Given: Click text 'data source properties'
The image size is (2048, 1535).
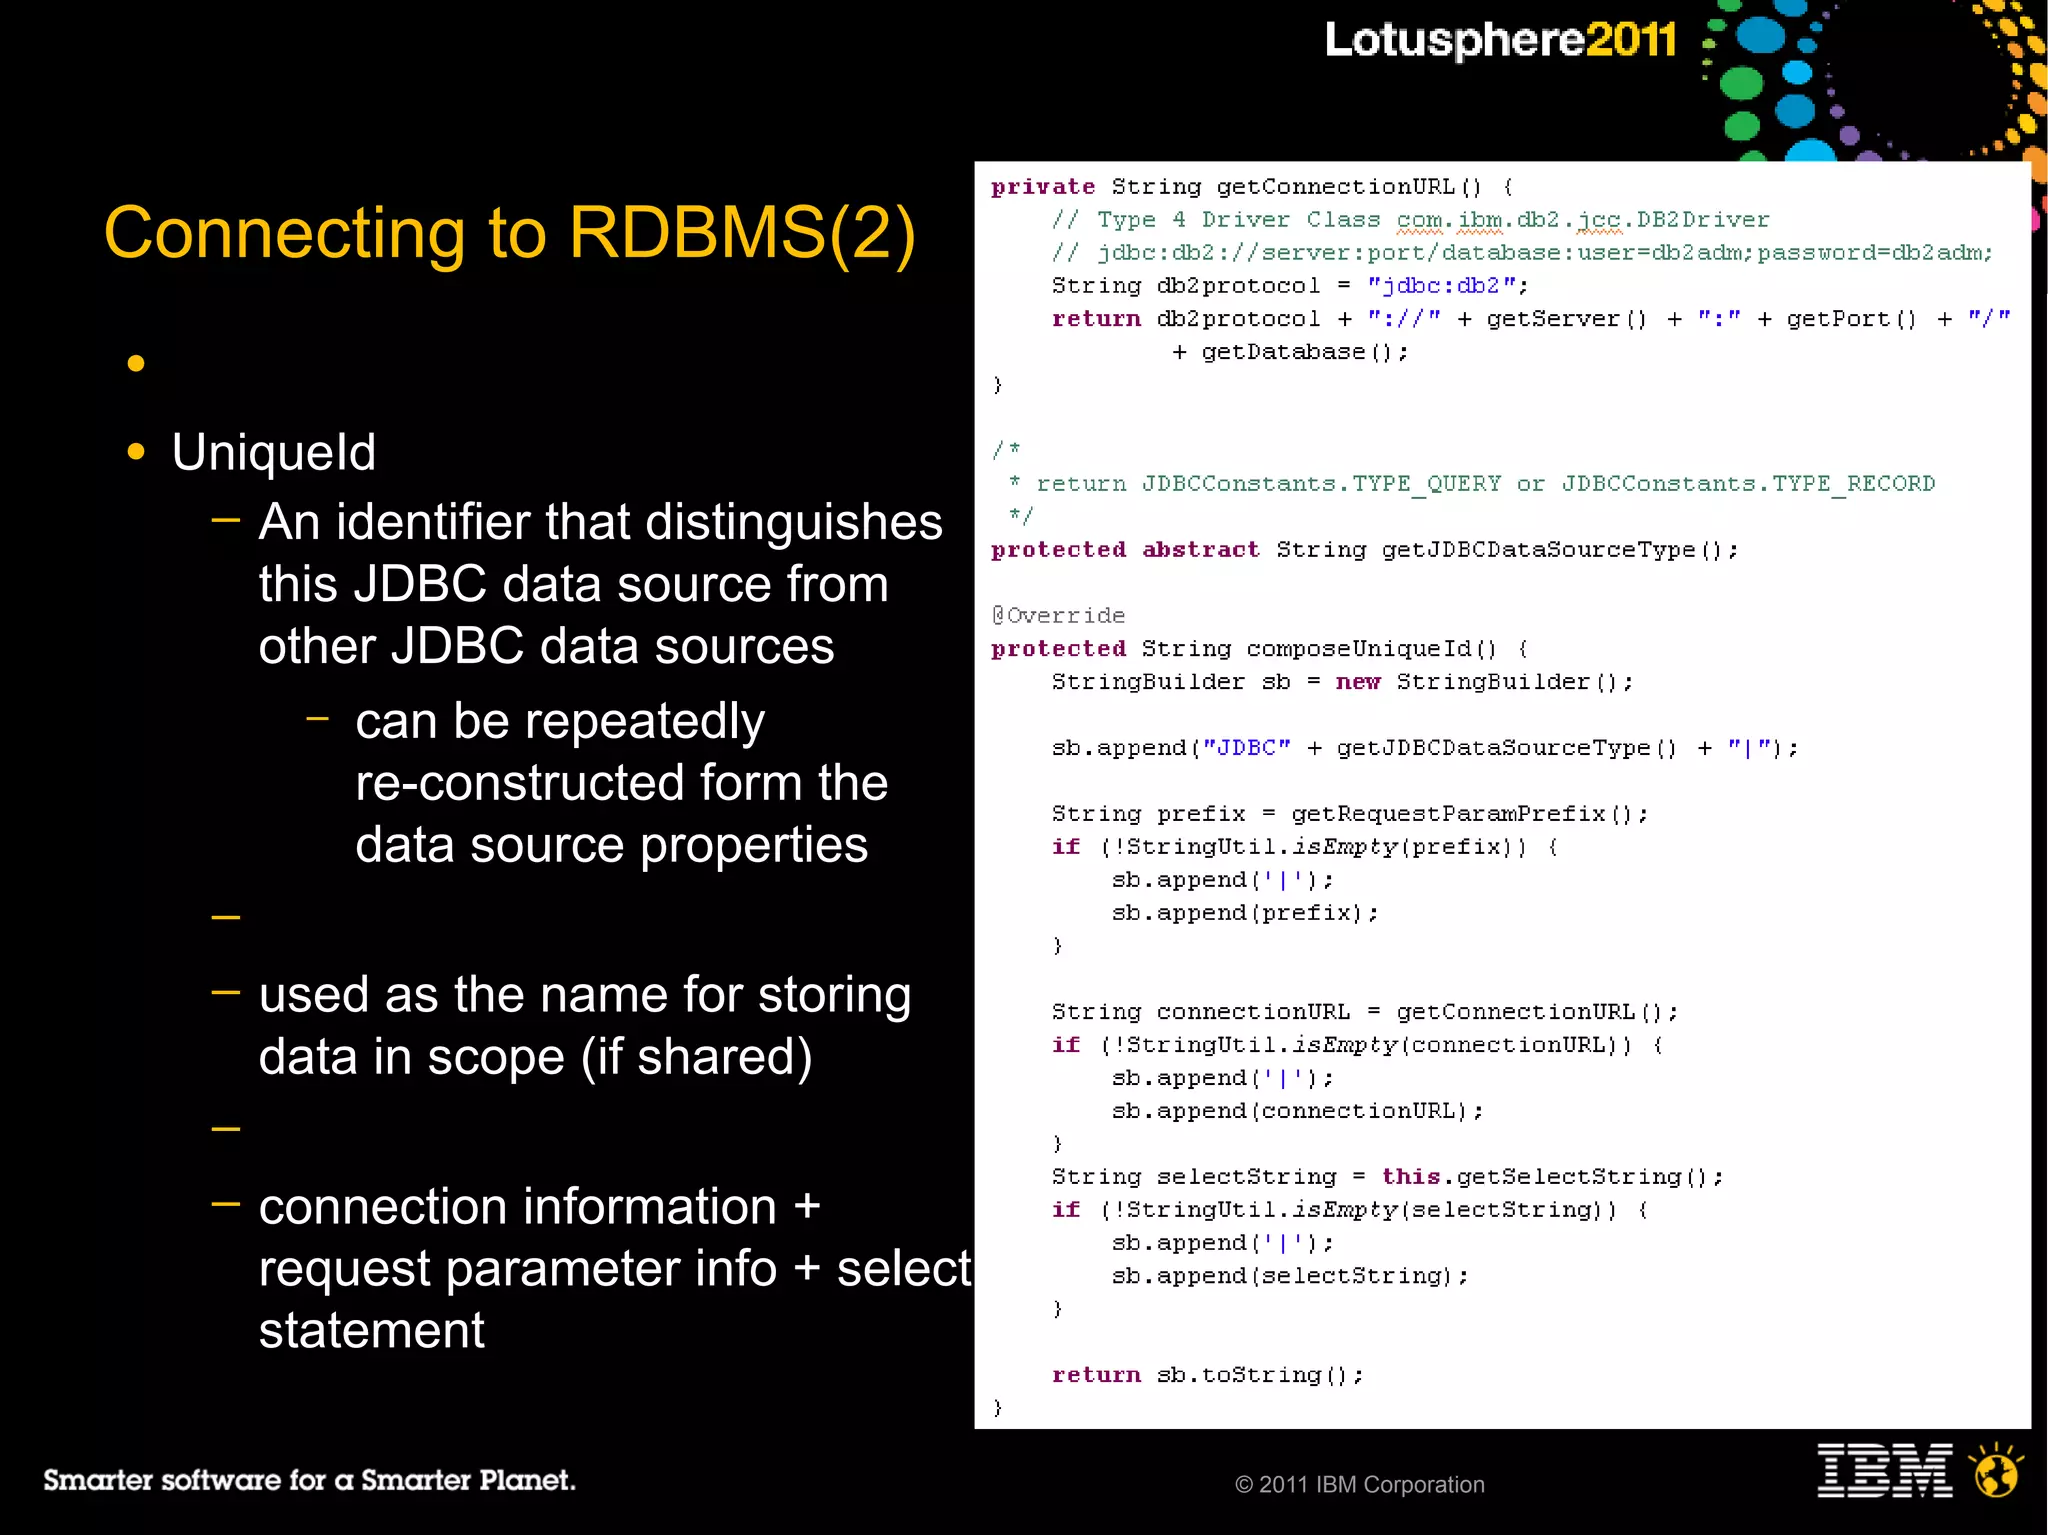Looking at the screenshot, I should pos(612,846).
